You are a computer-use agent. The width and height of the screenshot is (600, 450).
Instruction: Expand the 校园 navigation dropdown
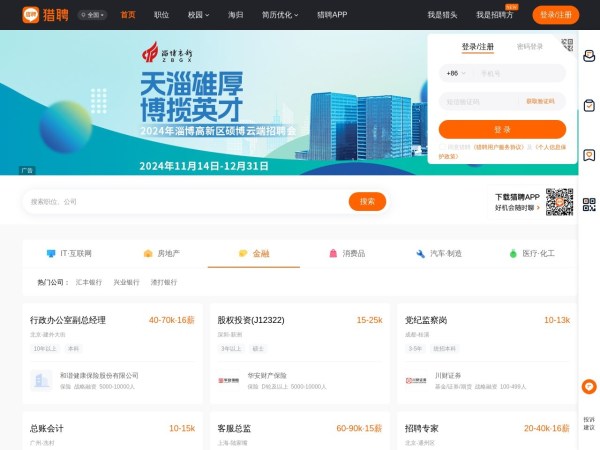tap(197, 15)
